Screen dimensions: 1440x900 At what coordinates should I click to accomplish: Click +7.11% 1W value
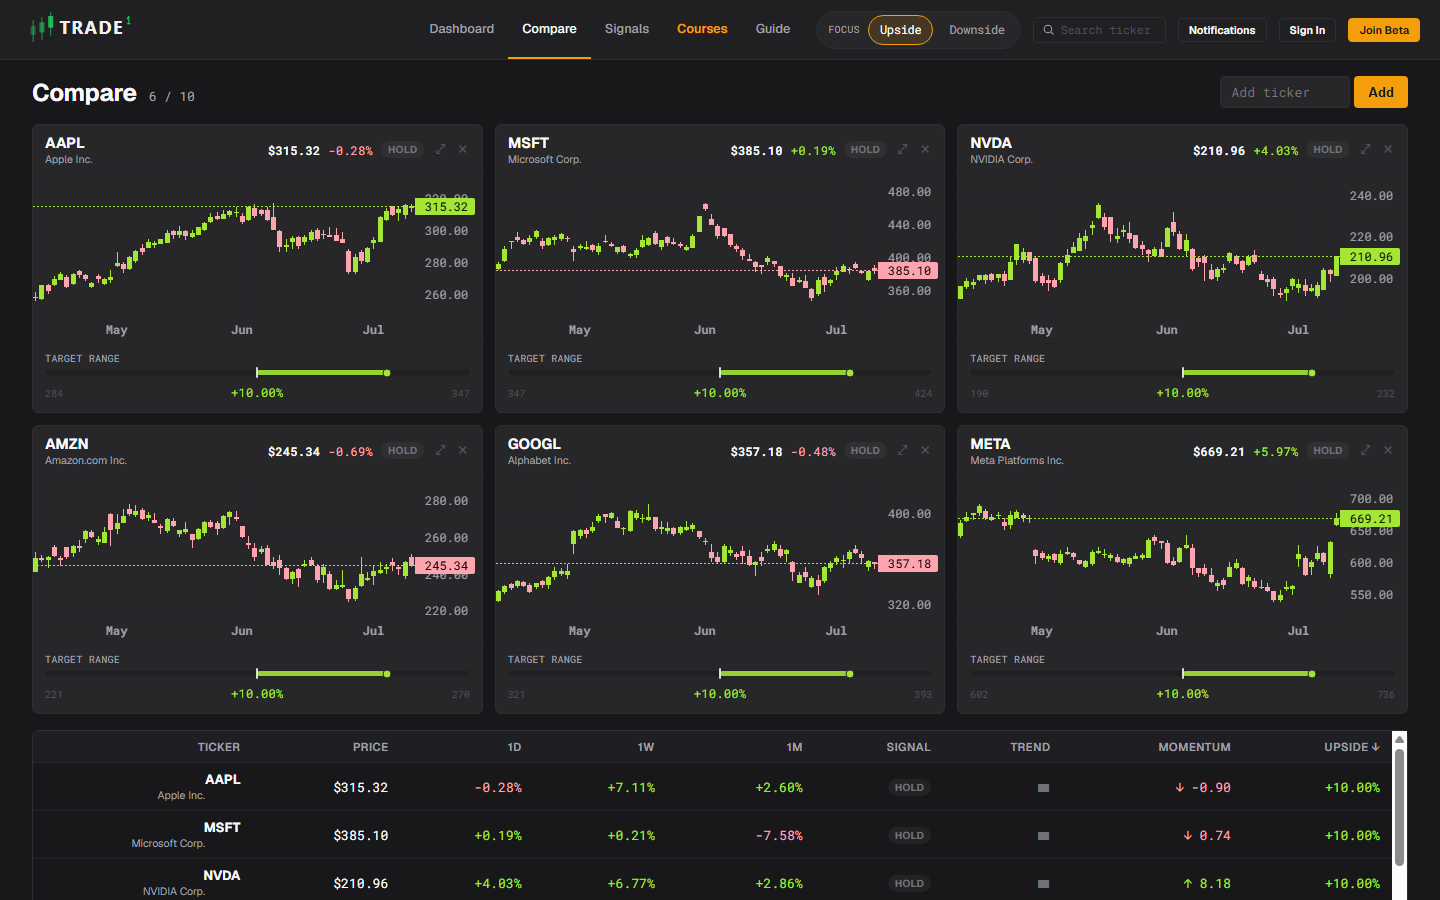631,788
